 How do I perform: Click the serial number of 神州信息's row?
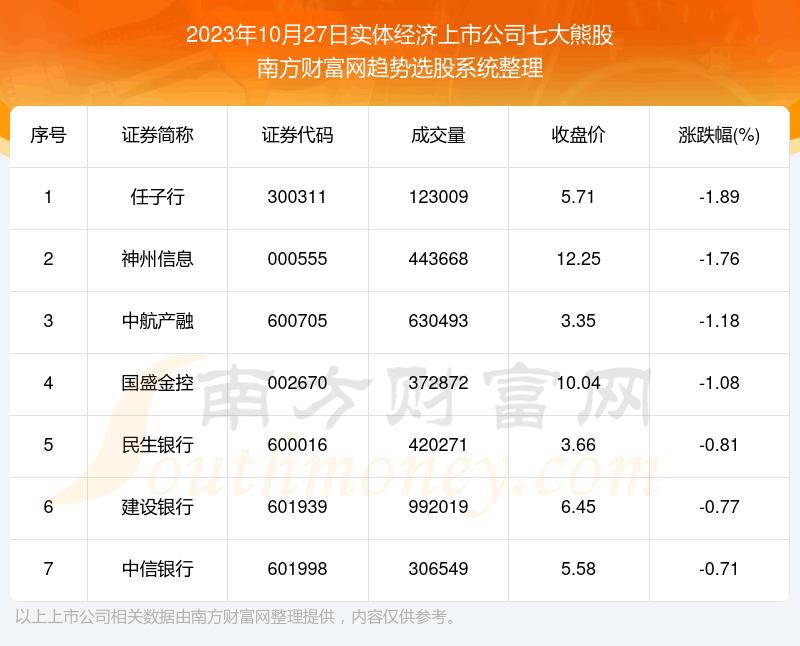click(48, 259)
